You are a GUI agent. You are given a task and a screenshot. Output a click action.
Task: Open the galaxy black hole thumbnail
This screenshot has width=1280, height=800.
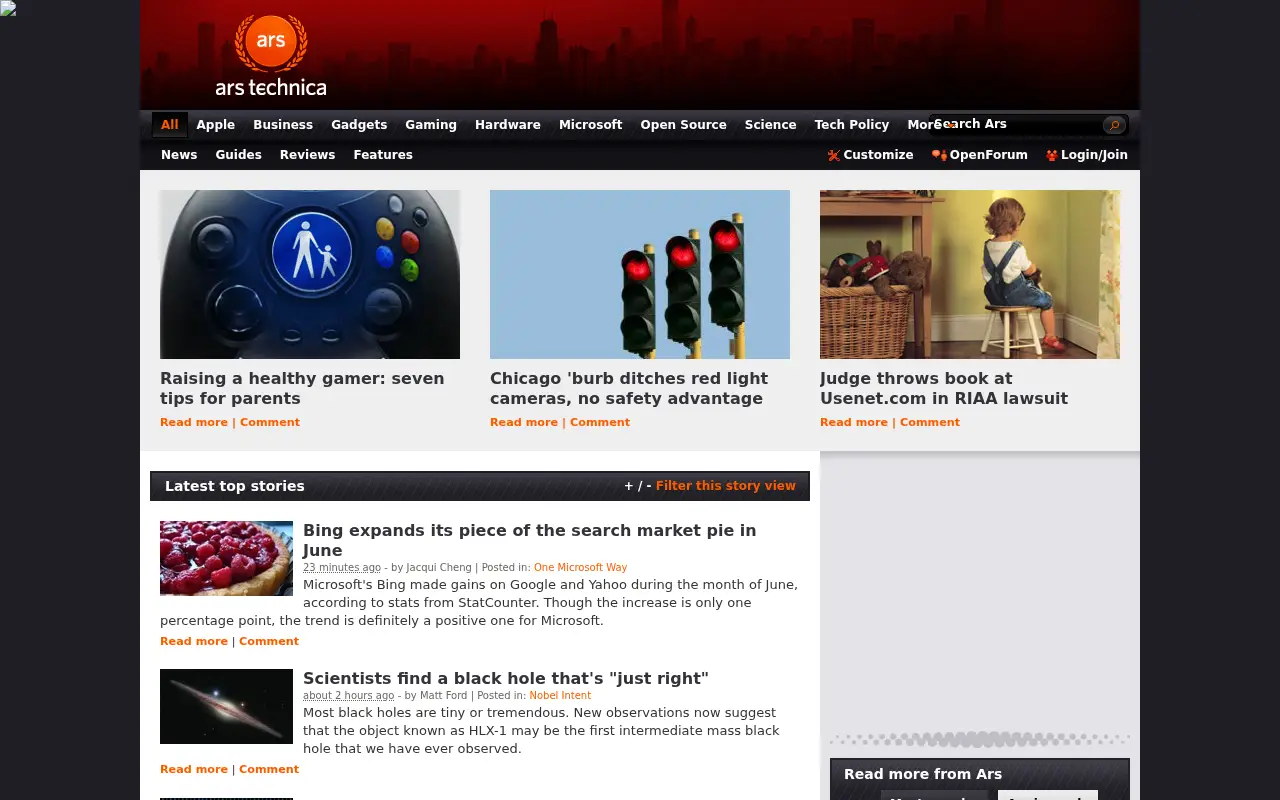coord(226,706)
